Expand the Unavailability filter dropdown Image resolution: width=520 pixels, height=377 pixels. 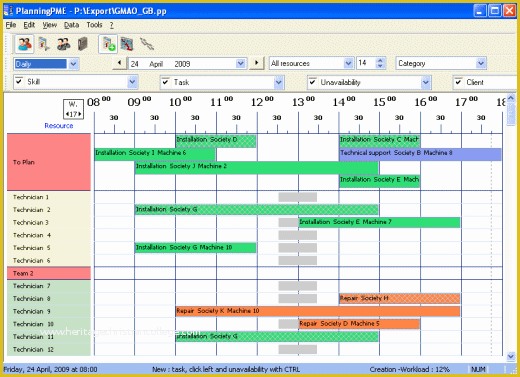pos(425,82)
